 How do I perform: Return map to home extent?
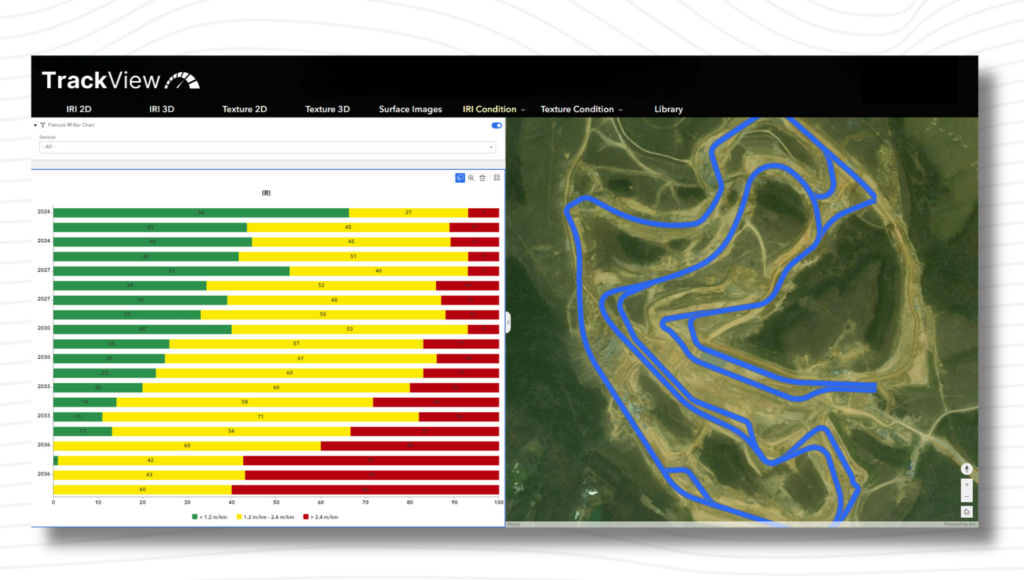coord(967,512)
